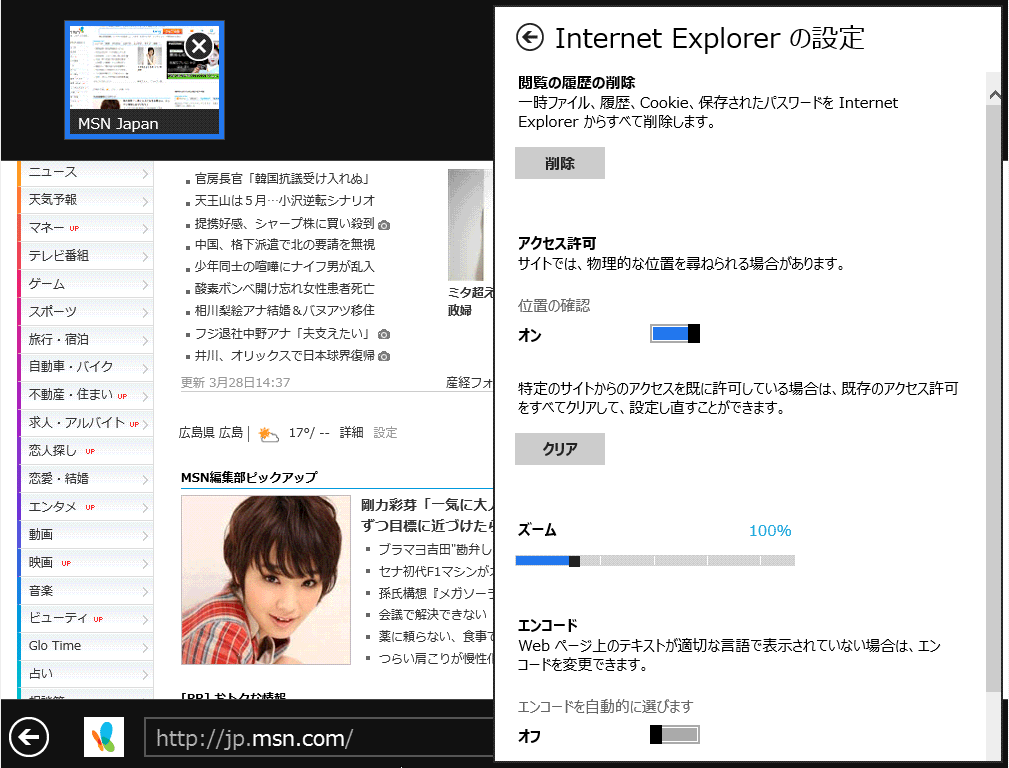Open headline 相川梨絵アナ結婚＆バヌアツ移住

click(284, 310)
